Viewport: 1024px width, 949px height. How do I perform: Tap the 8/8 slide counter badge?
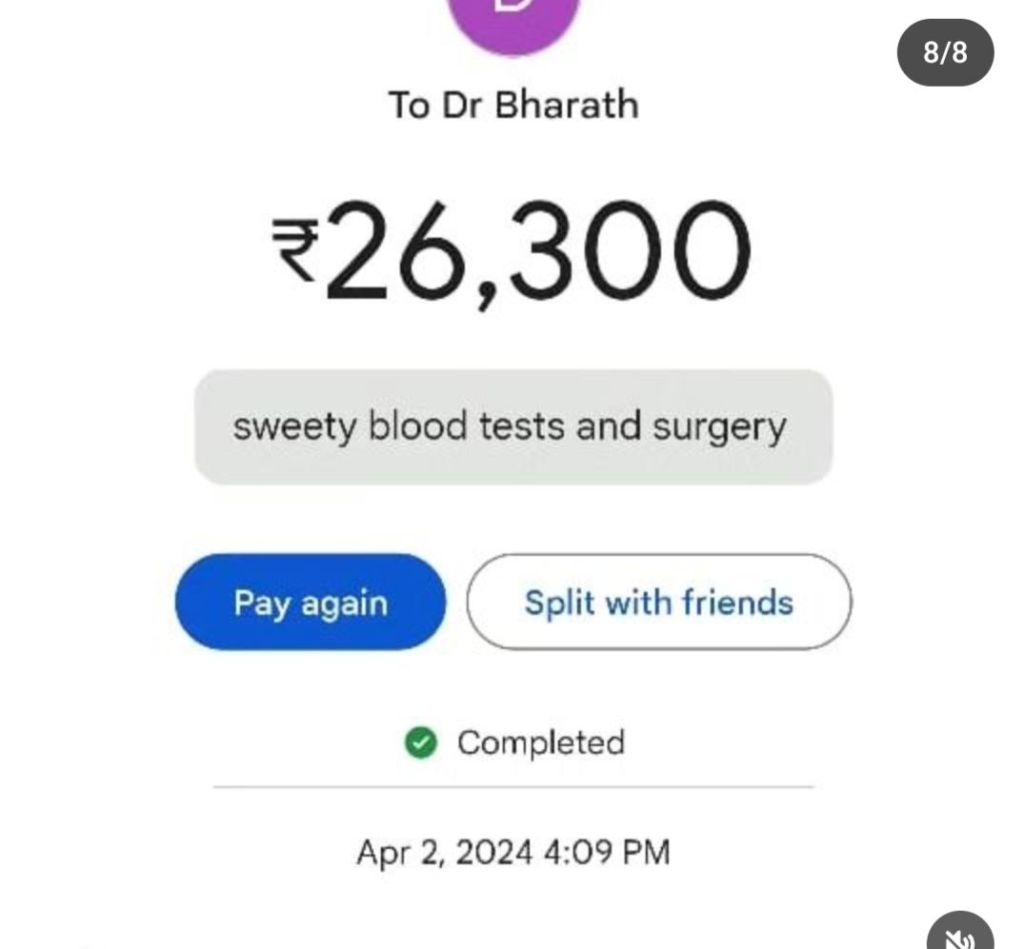(945, 52)
